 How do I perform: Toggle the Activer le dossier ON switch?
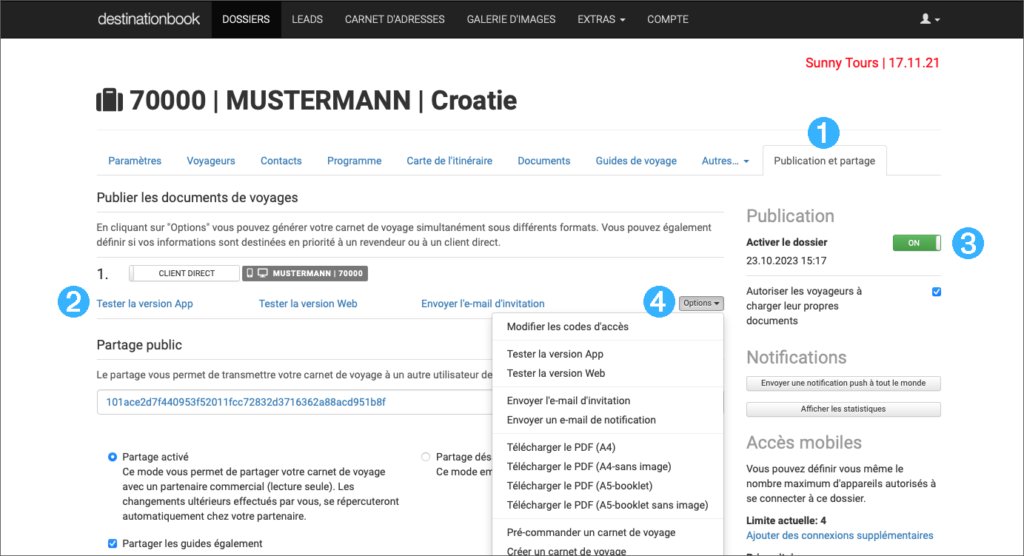pos(916,243)
